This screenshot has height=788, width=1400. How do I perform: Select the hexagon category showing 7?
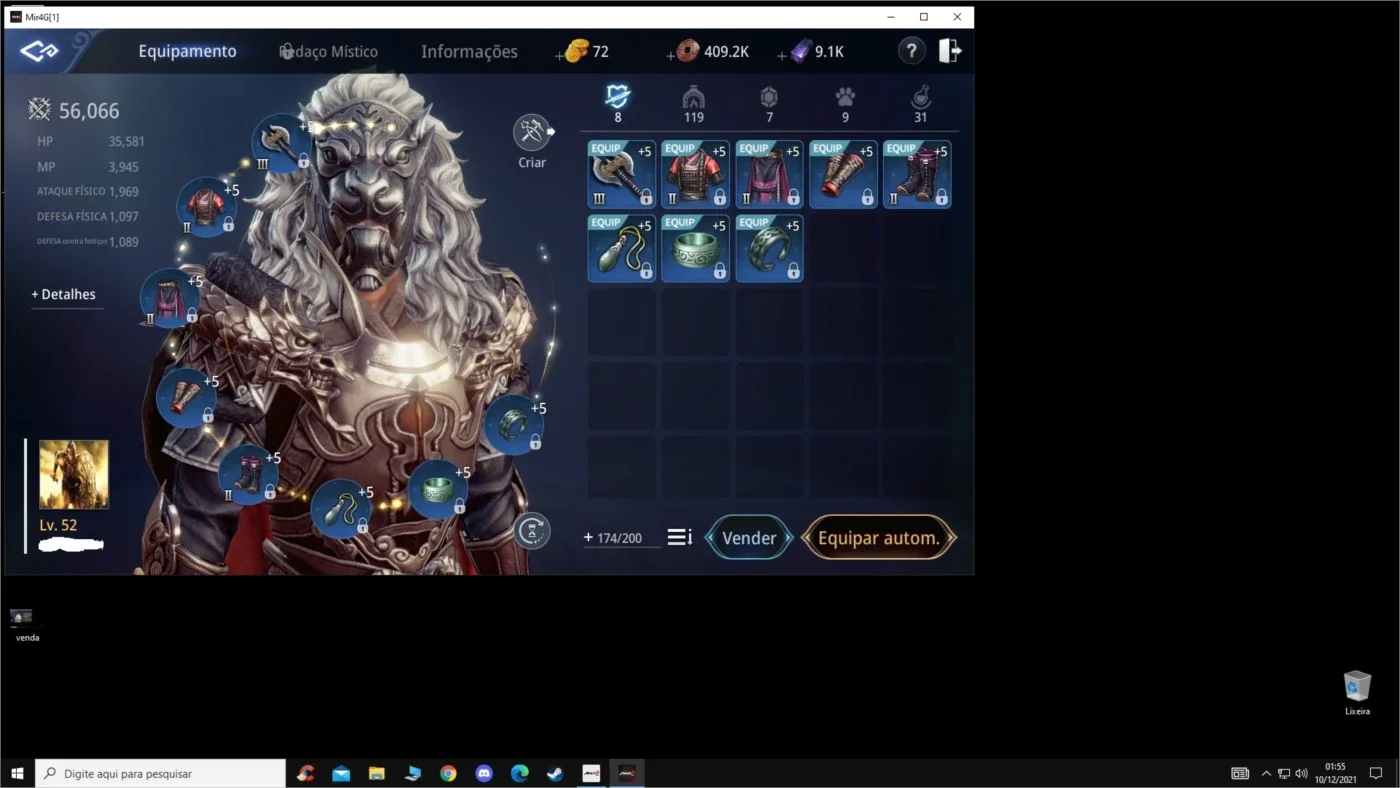coord(769,104)
